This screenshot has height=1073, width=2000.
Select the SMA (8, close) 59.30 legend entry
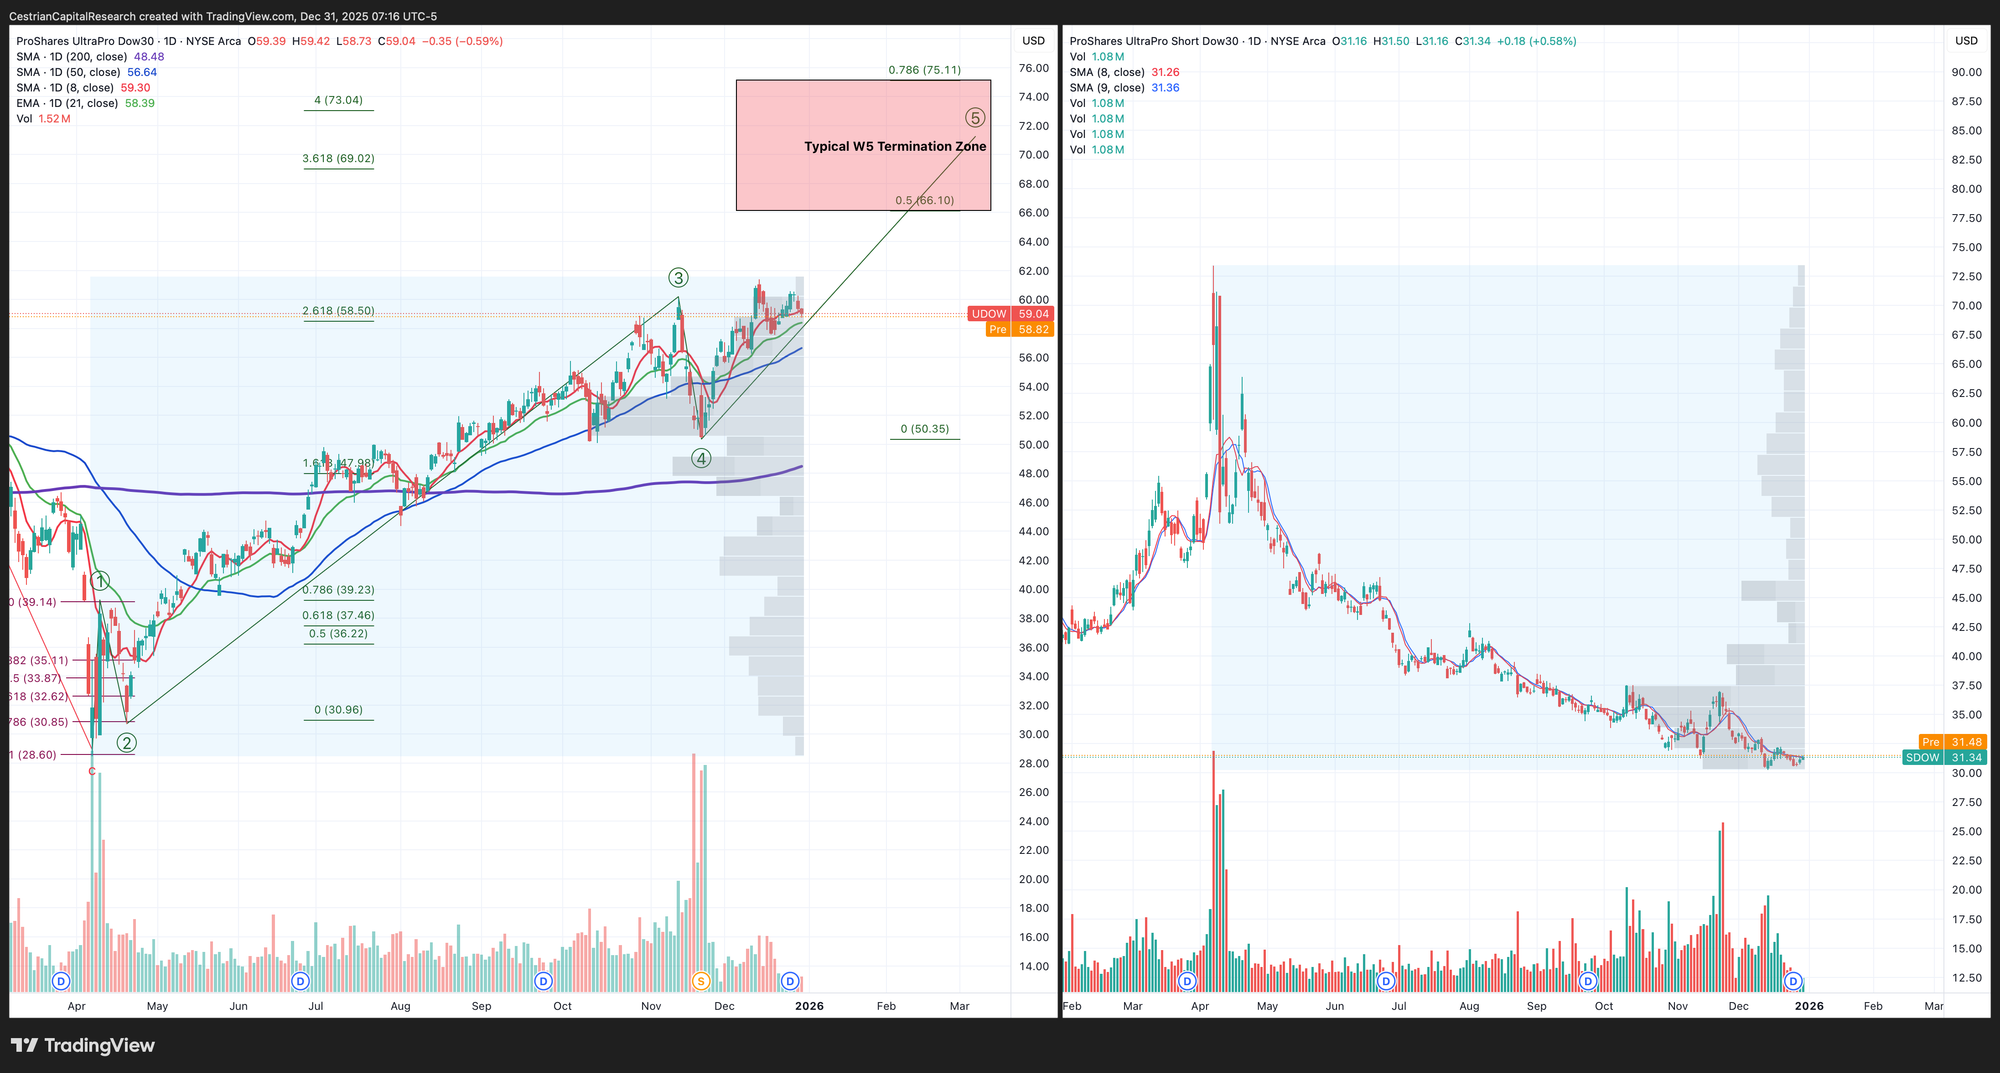click(x=83, y=88)
